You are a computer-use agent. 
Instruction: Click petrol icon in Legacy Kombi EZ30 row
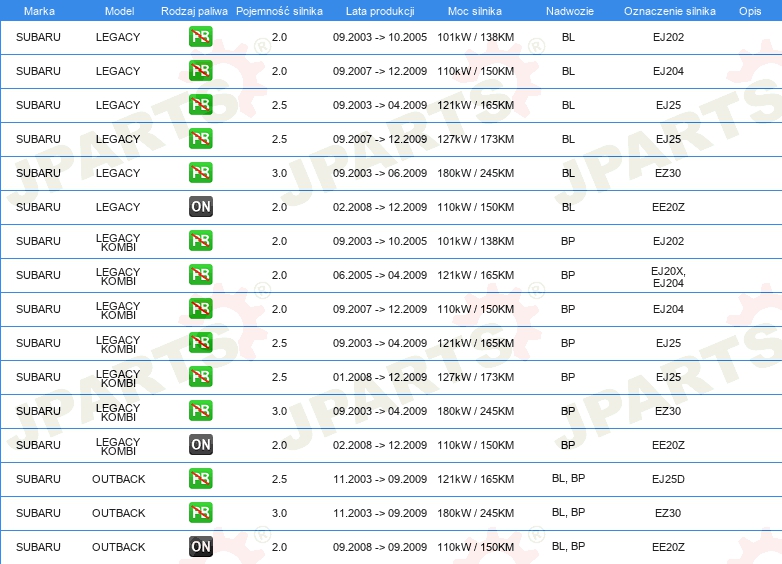pos(200,411)
